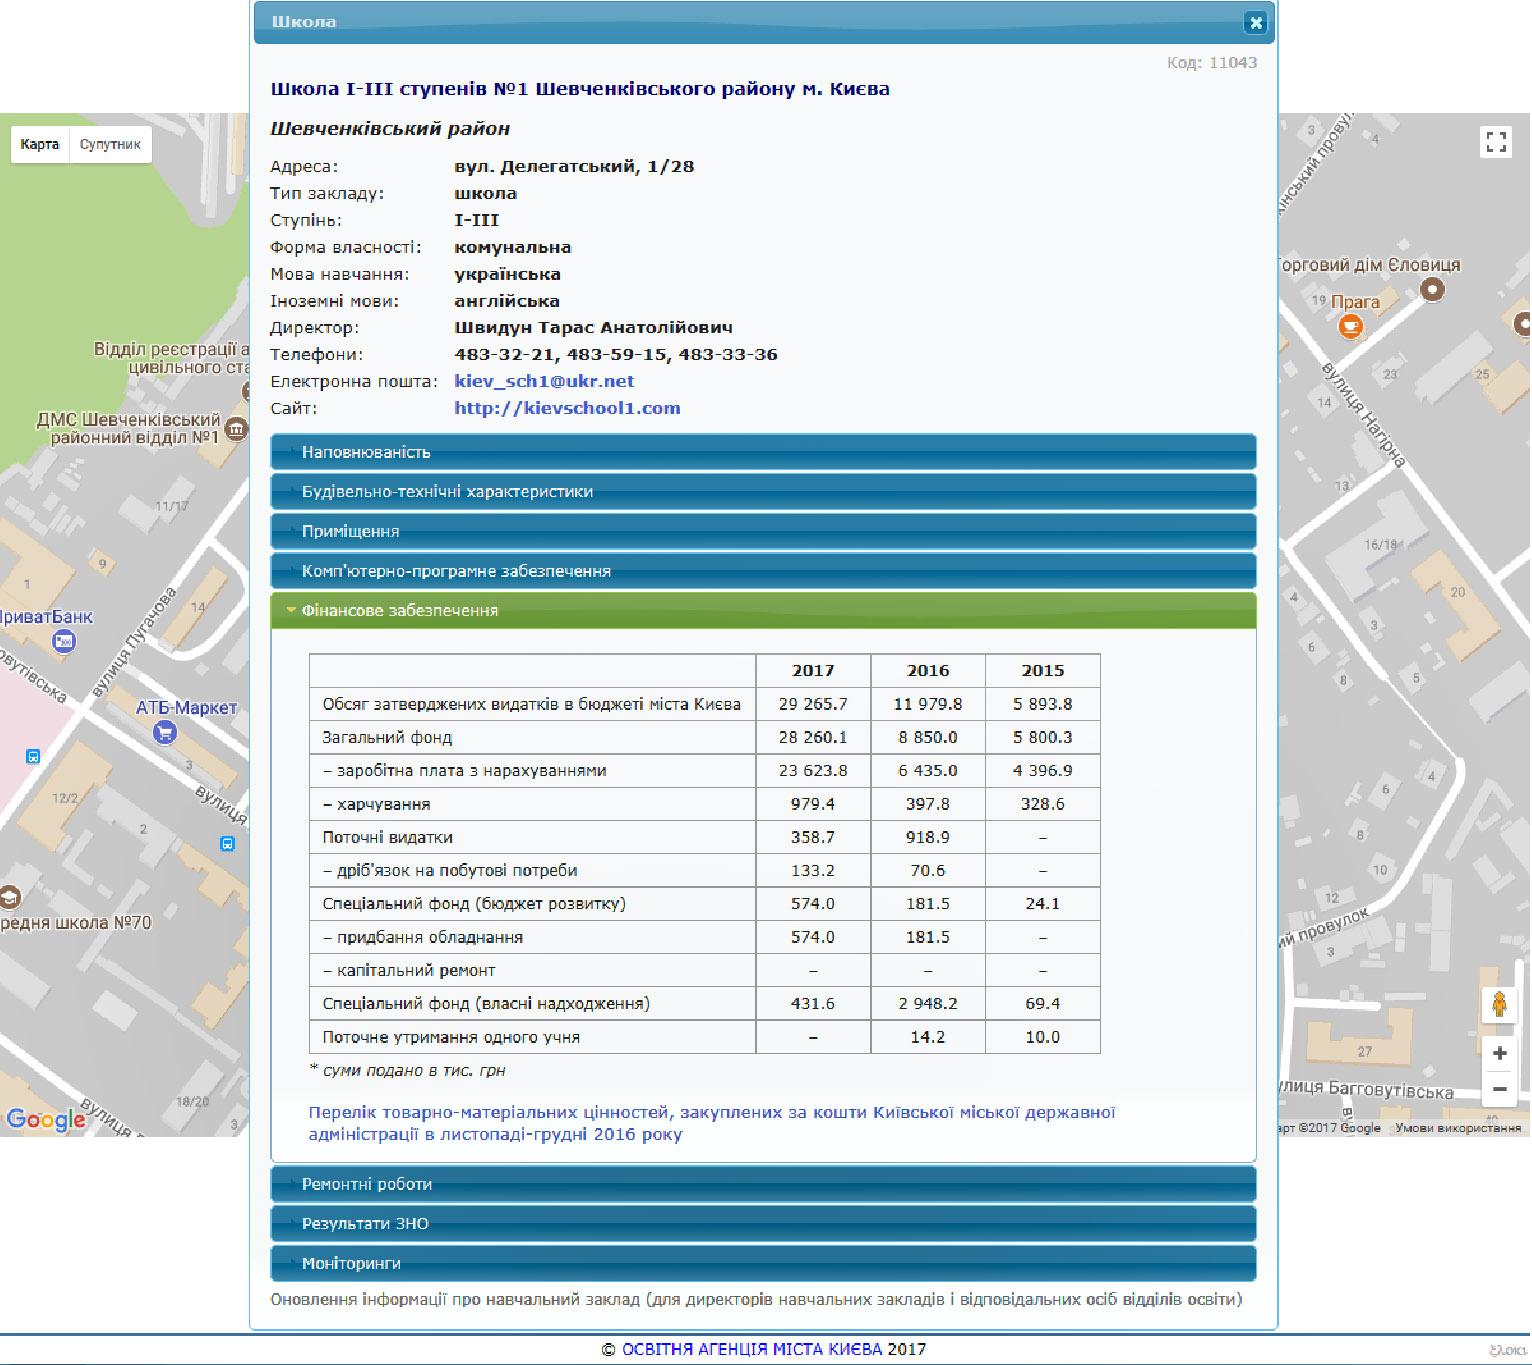
Task: Toggle fullscreen map view icon
Action: coord(1495,142)
